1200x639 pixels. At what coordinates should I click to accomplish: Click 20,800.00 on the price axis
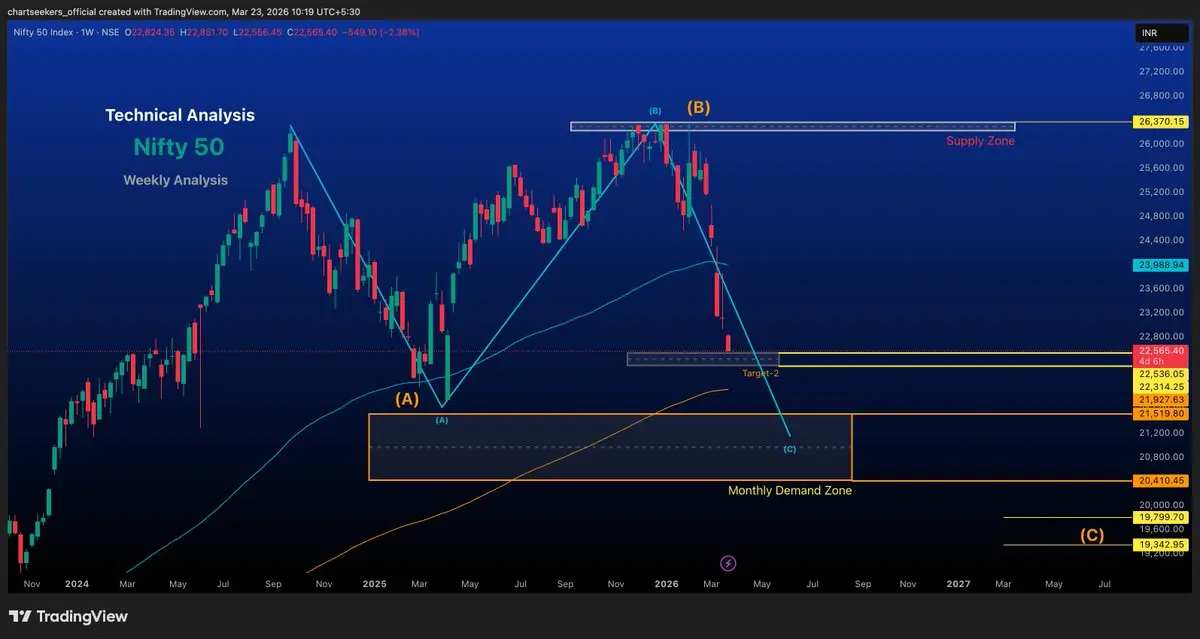coord(1159,456)
